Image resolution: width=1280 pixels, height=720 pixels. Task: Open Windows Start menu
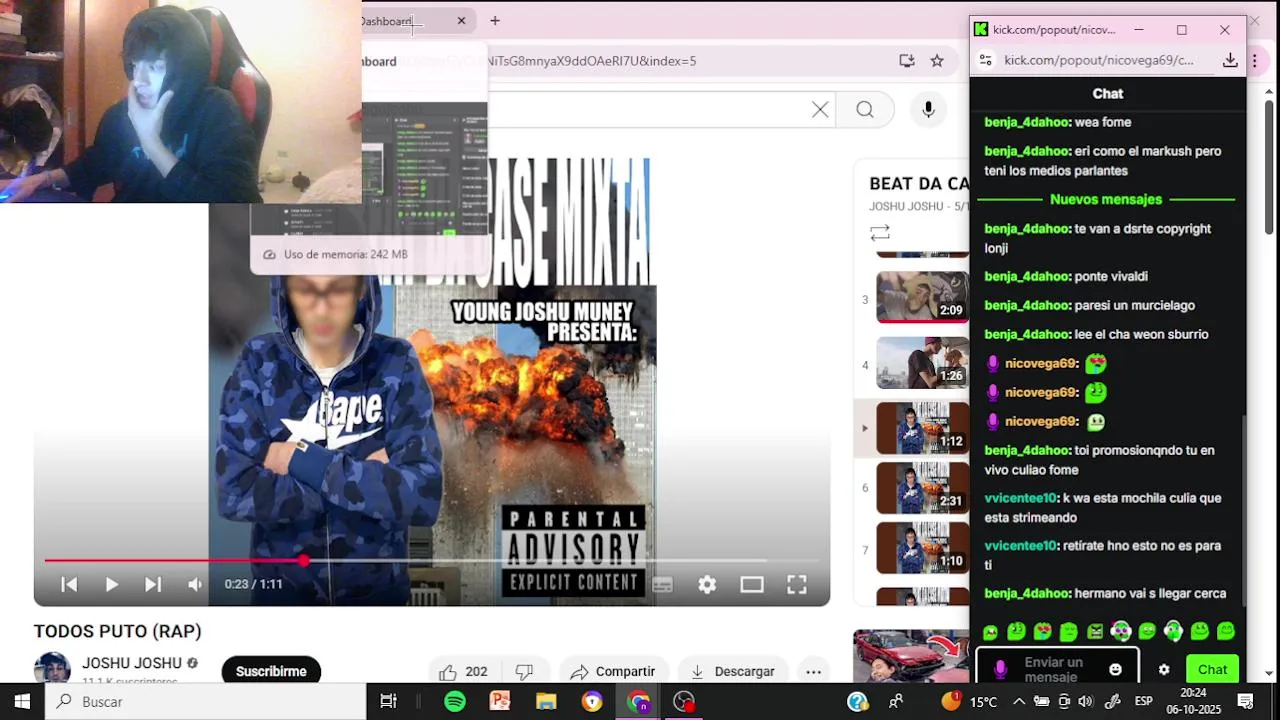pyautogui.click(x=22, y=701)
